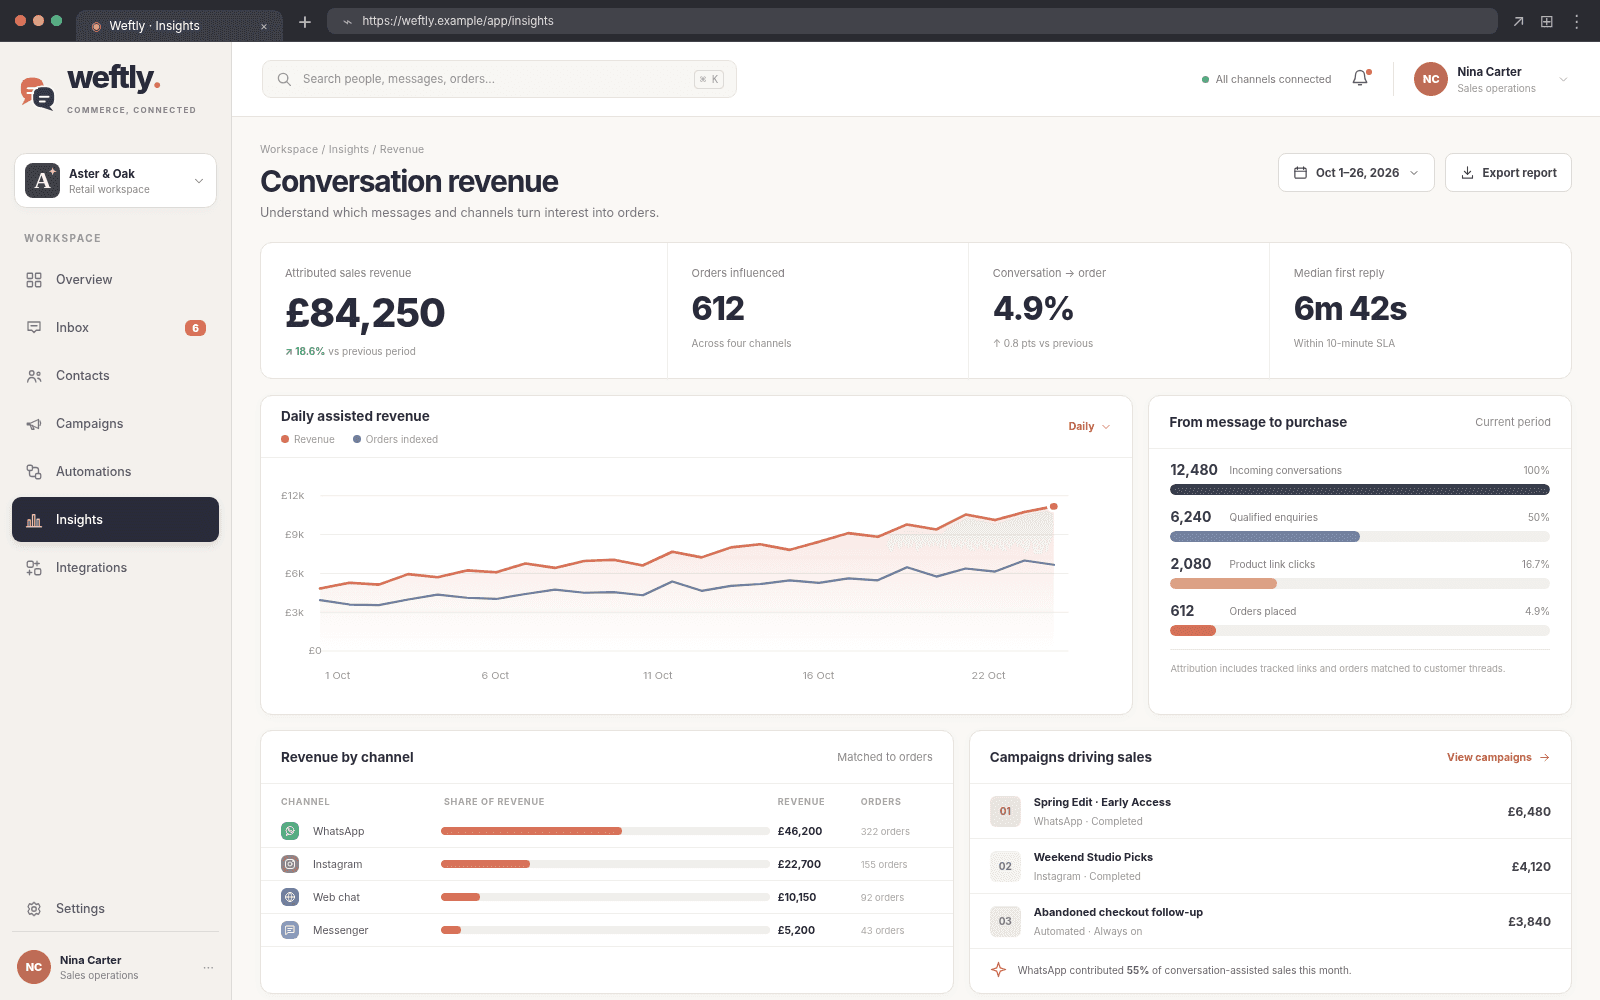The width and height of the screenshot is (1600, 1000).
Task: Click the NC avatar in sidebar footer
Action: [34, 967]
